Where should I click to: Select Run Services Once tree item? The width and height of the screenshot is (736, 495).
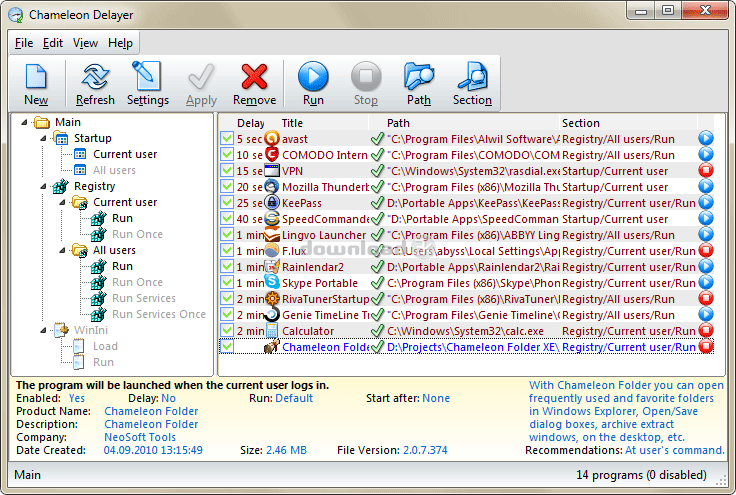159,314
